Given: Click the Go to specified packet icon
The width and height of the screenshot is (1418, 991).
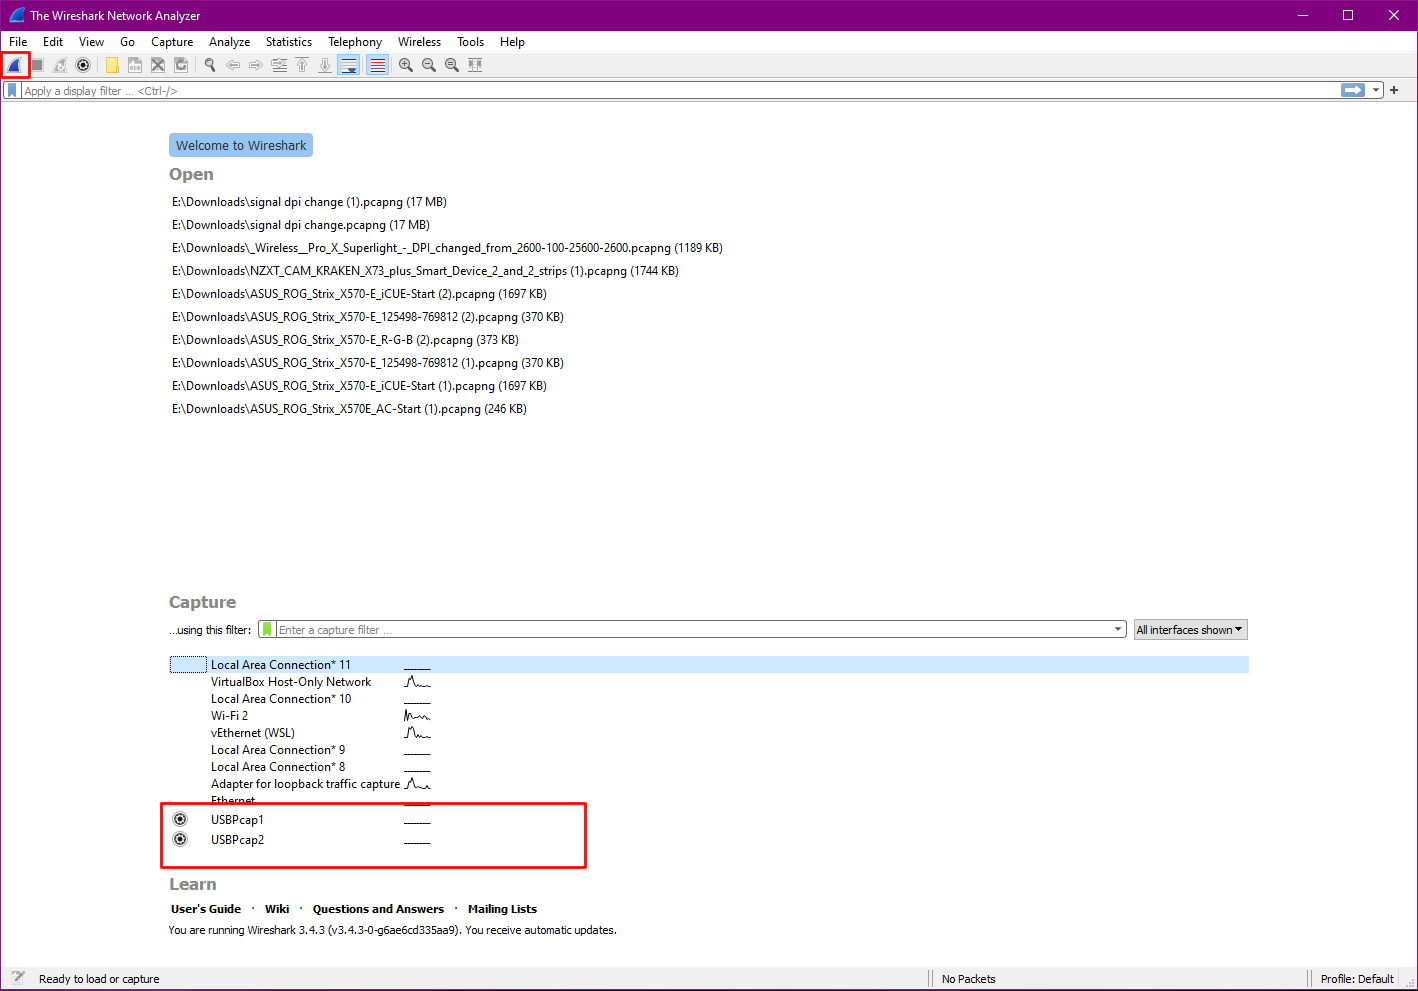Looking at the screenshot, I should pyautogui.click(x=279, y=65).
